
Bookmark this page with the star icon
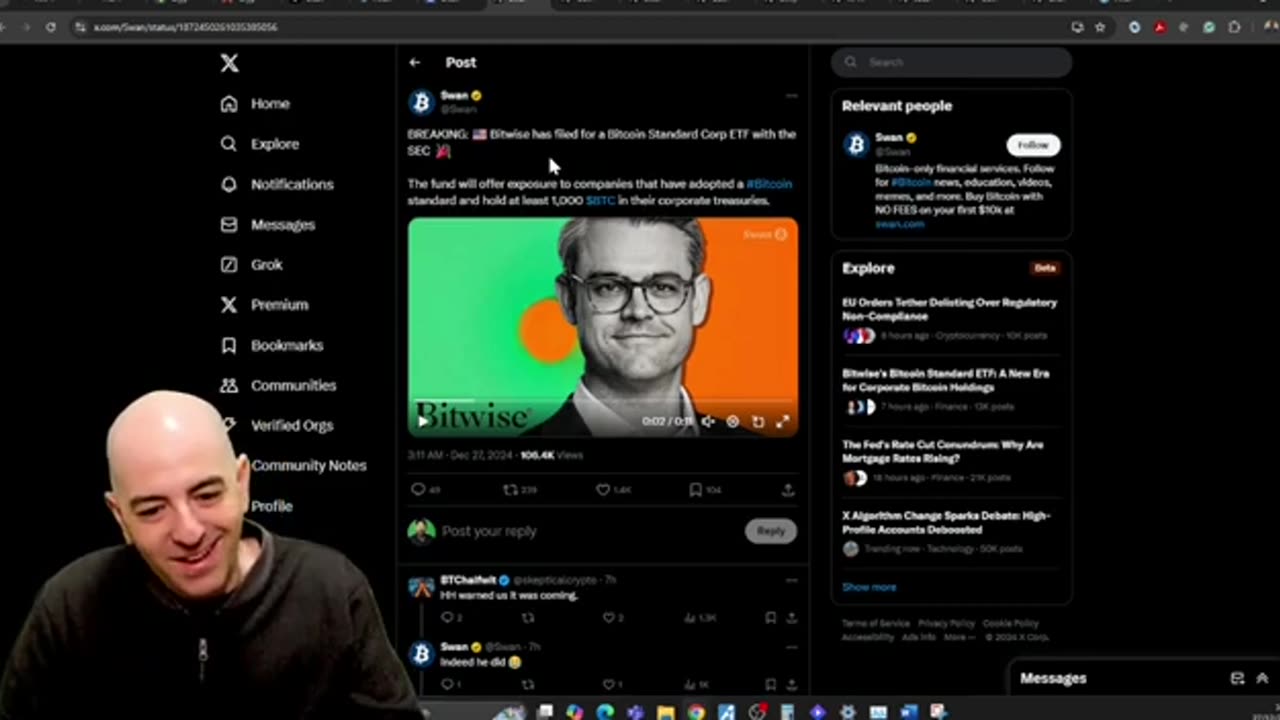click(x=1100, y=27)
